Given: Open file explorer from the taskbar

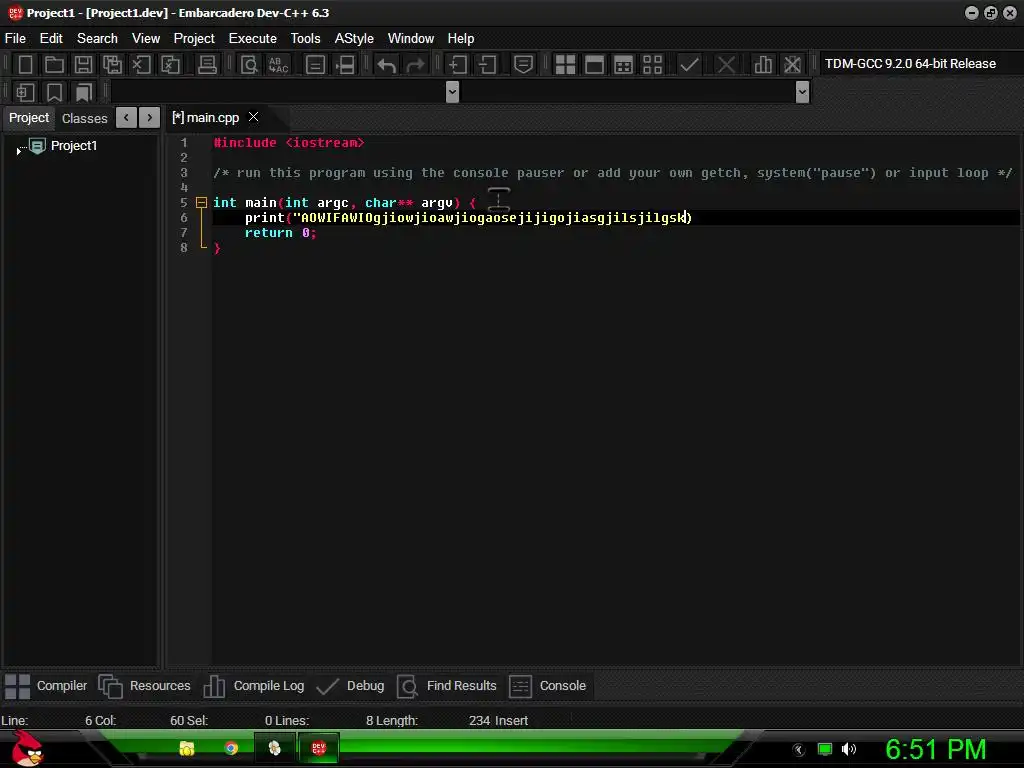Looking at the screenshot, I should tap(187, 748).
